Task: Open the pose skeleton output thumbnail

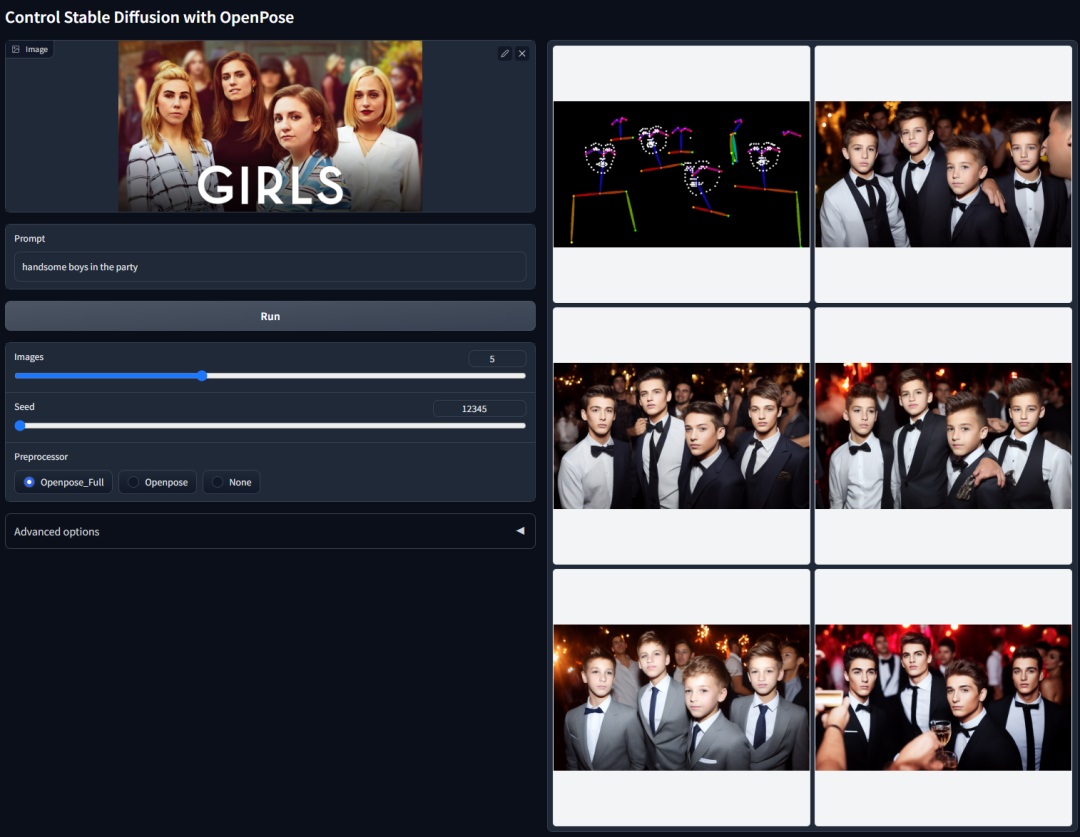Action: pos(681,174)
